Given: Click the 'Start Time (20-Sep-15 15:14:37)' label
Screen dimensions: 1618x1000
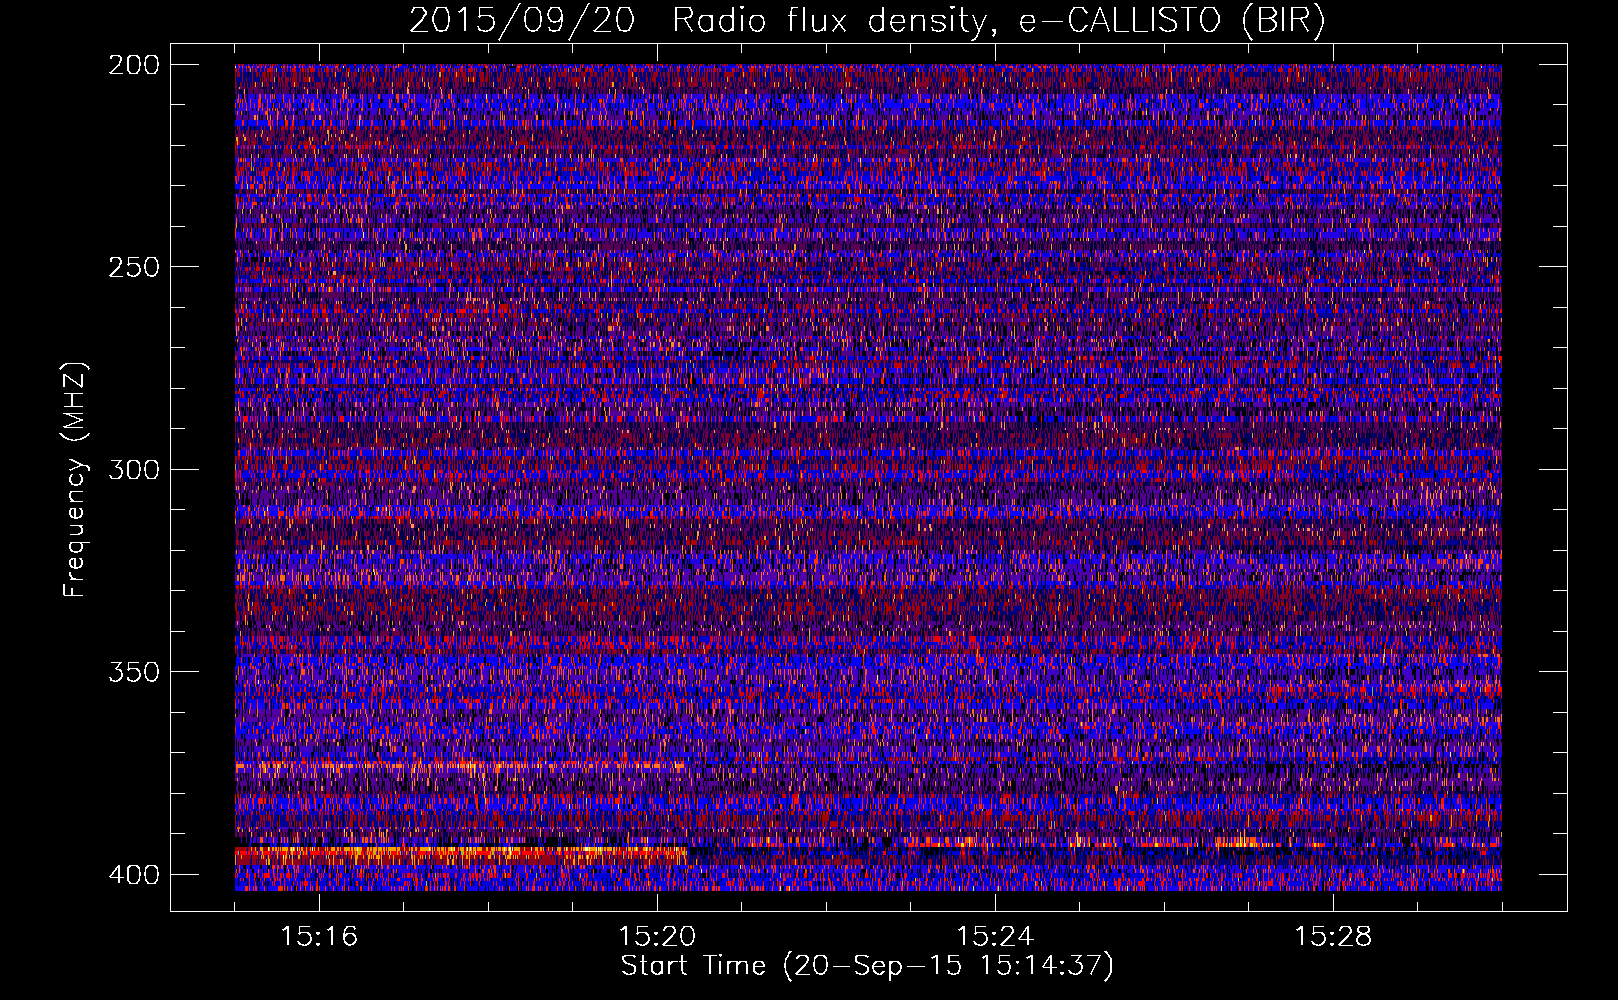Looking at the screenshot, I should click(x=867, y=966).
